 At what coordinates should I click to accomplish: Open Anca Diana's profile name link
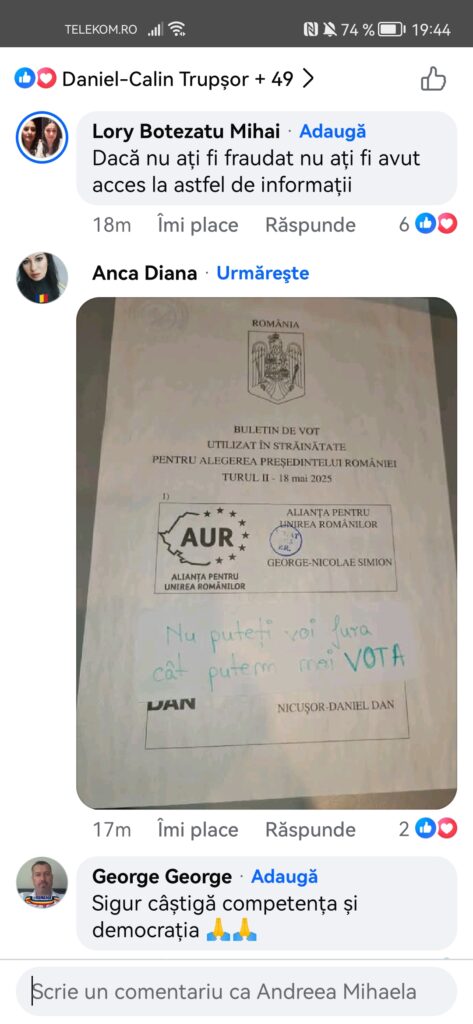(x=144, y=273)
